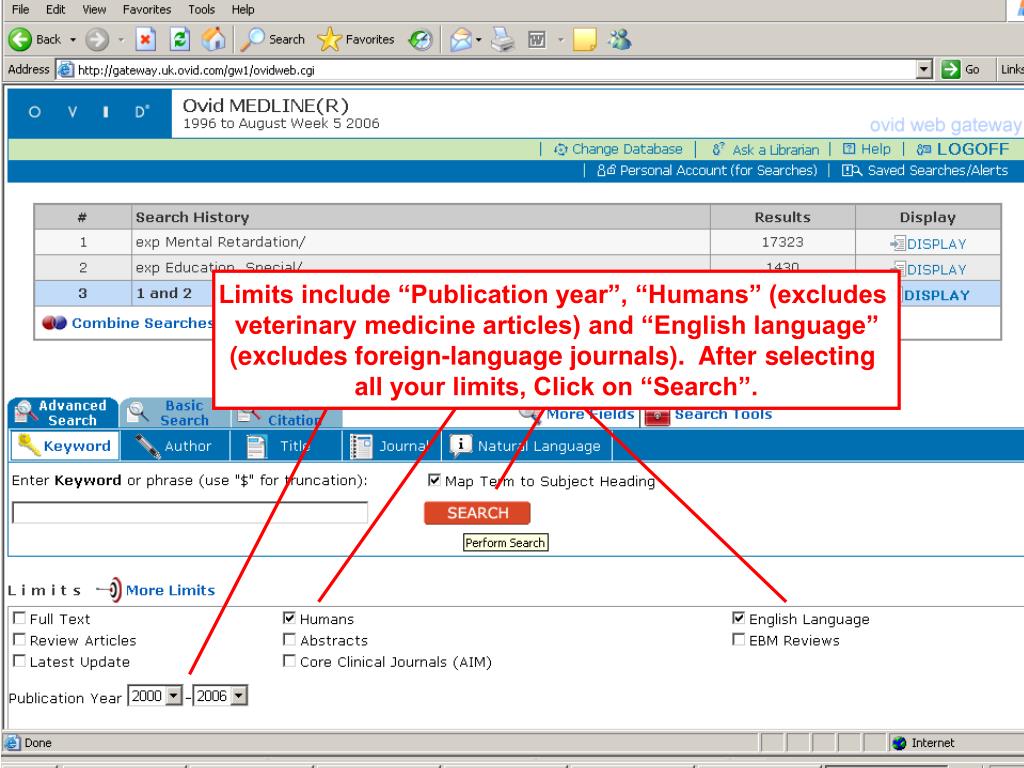Go to the Home page icon
Screen dimensions: 1024x768
[214, 40]
